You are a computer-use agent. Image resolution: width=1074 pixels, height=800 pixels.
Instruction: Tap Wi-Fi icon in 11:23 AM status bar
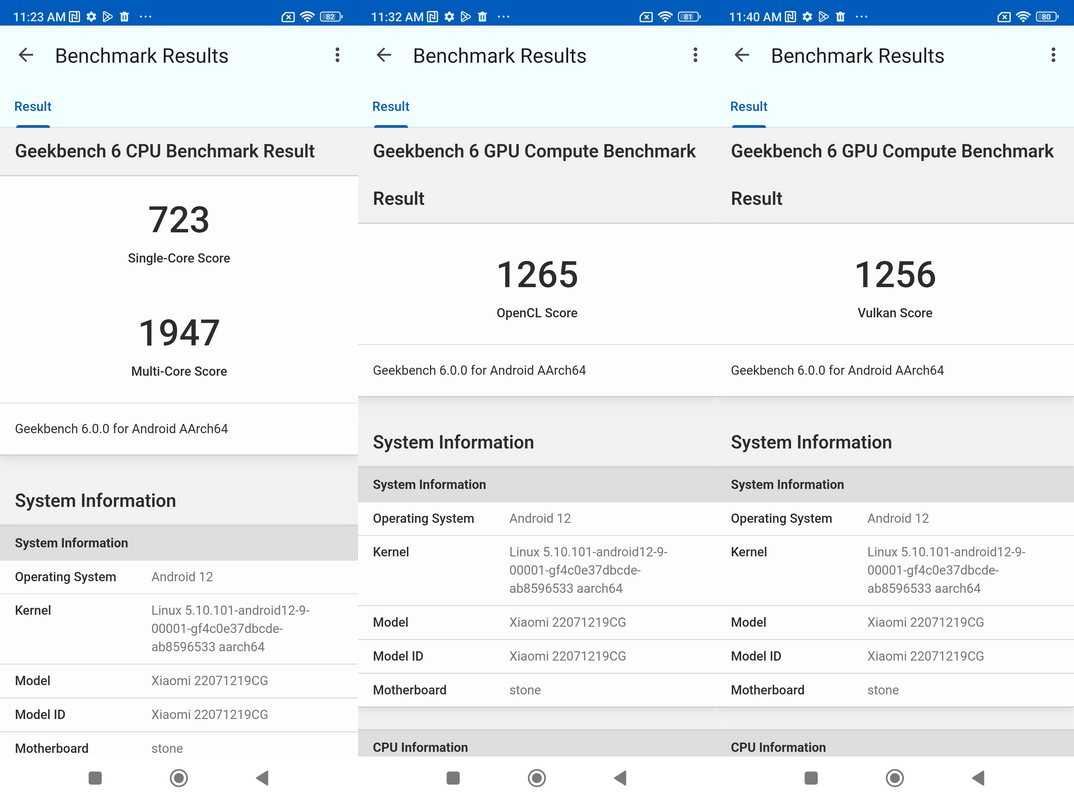pyautogui.click(x=308, y=16)
